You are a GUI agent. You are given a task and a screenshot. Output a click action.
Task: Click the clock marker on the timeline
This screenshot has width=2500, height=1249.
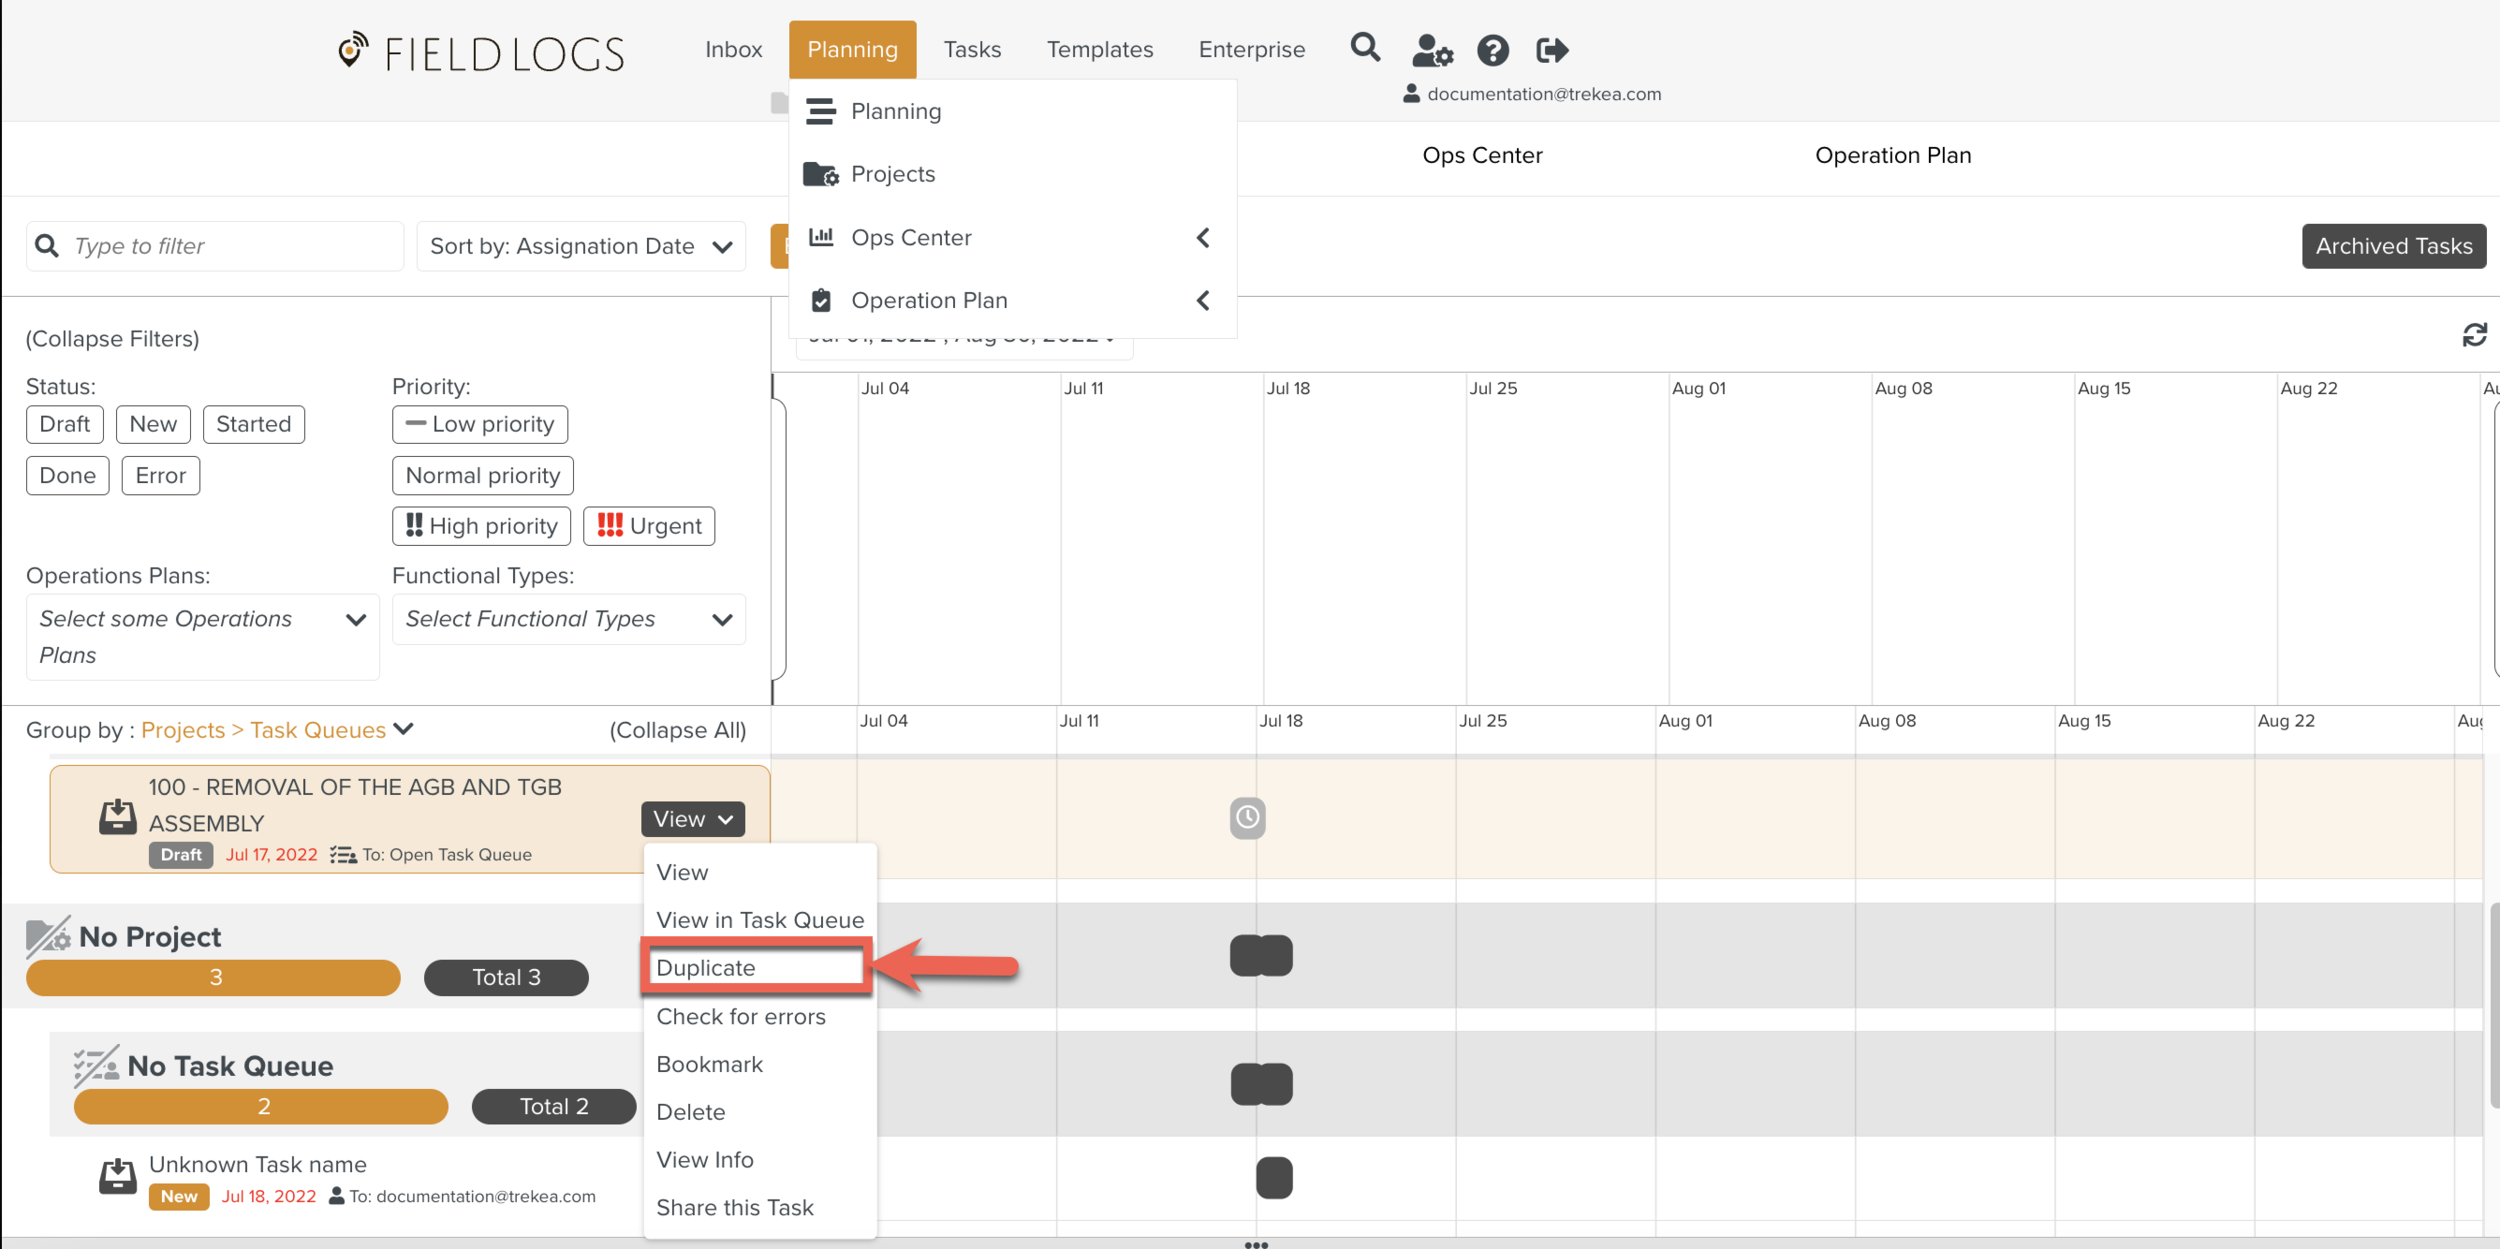tap(1247, 818)
